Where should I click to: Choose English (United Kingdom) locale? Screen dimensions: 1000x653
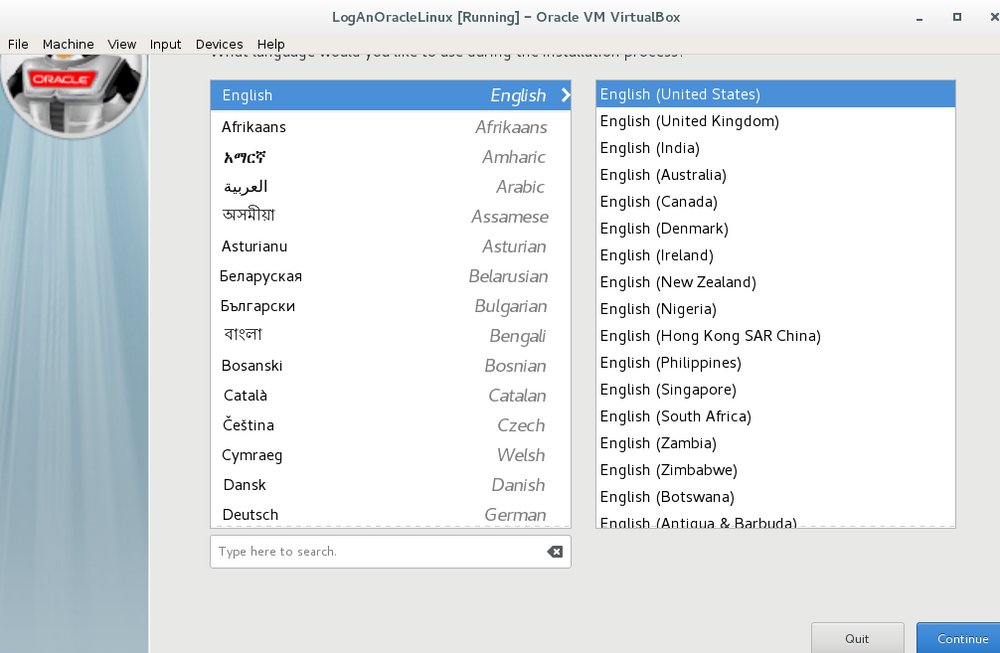776,121
